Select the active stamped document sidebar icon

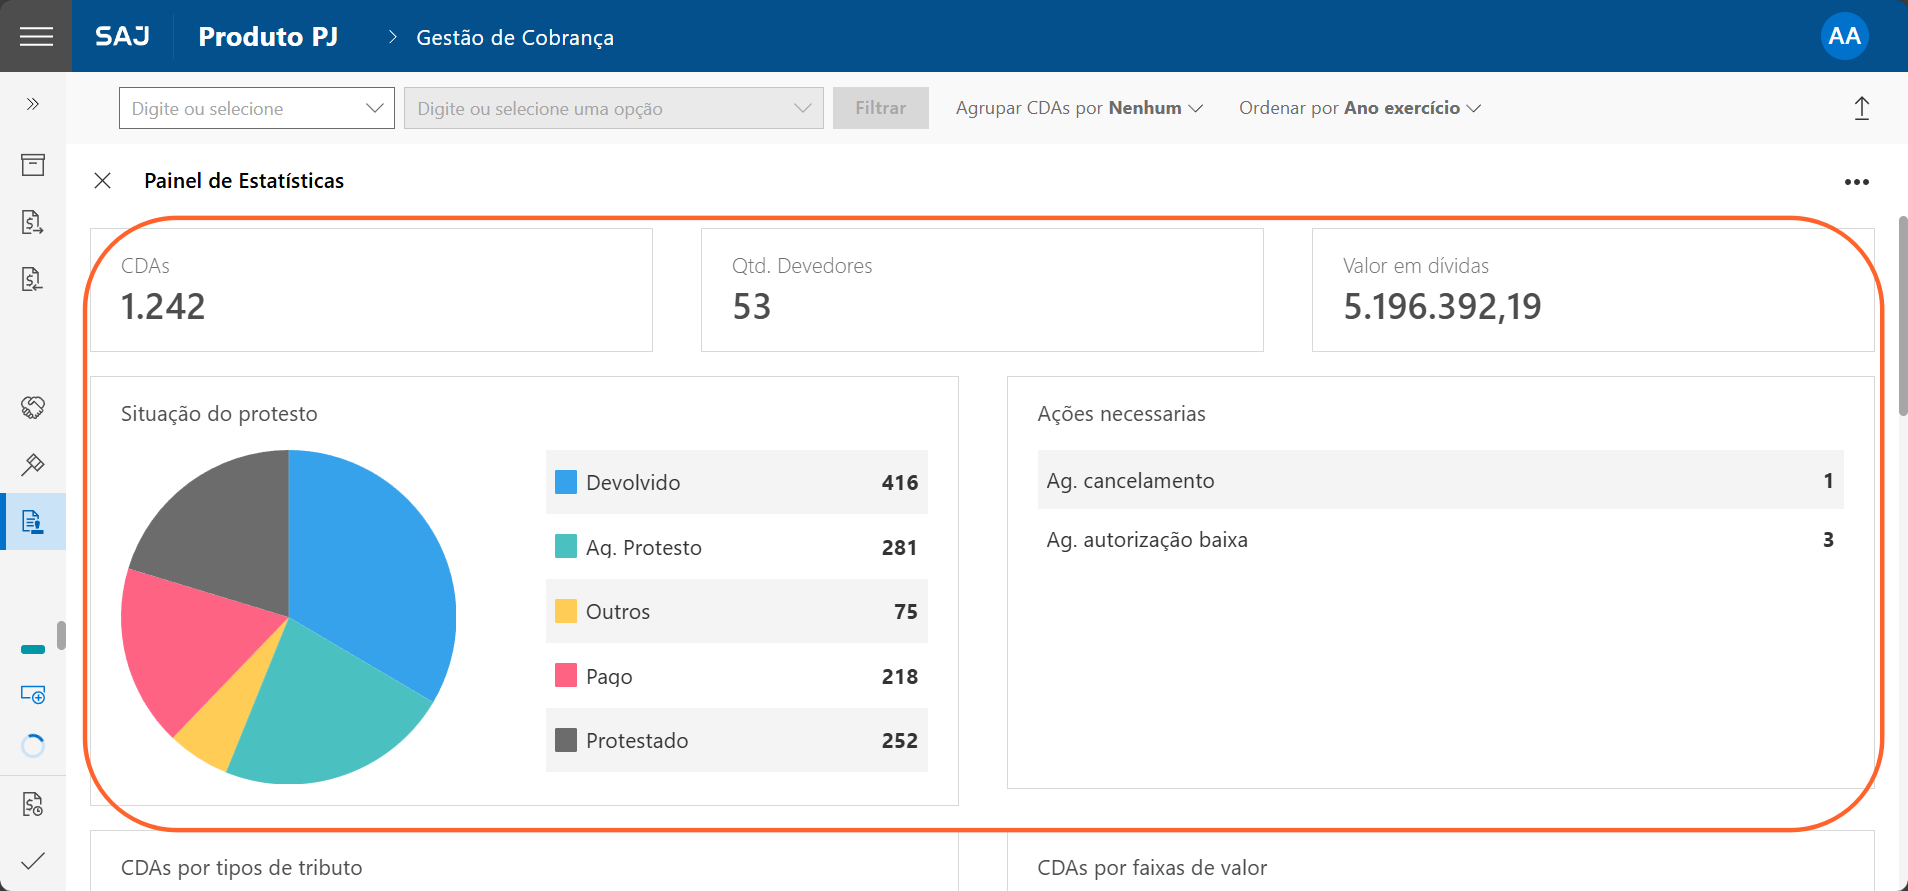coord(33,521)
